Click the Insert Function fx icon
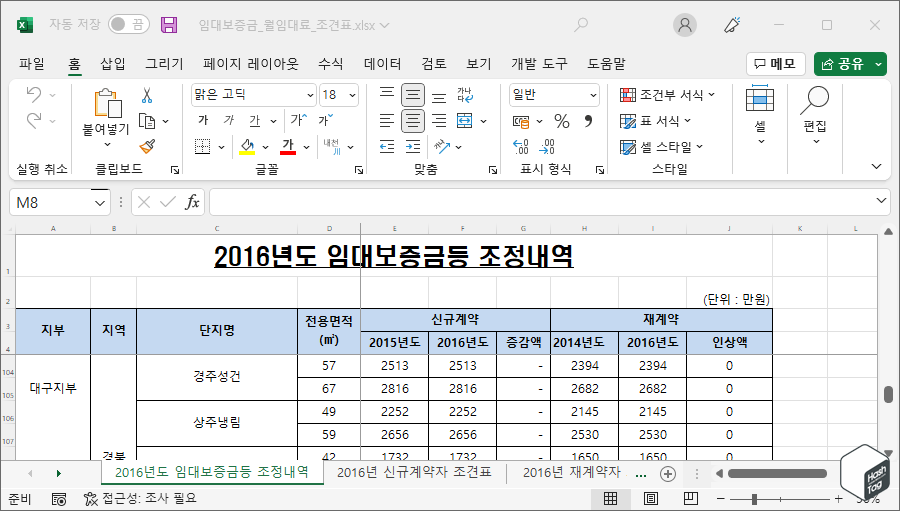Image resolution: width=900 pixels, height=511 pixels. 192,202
